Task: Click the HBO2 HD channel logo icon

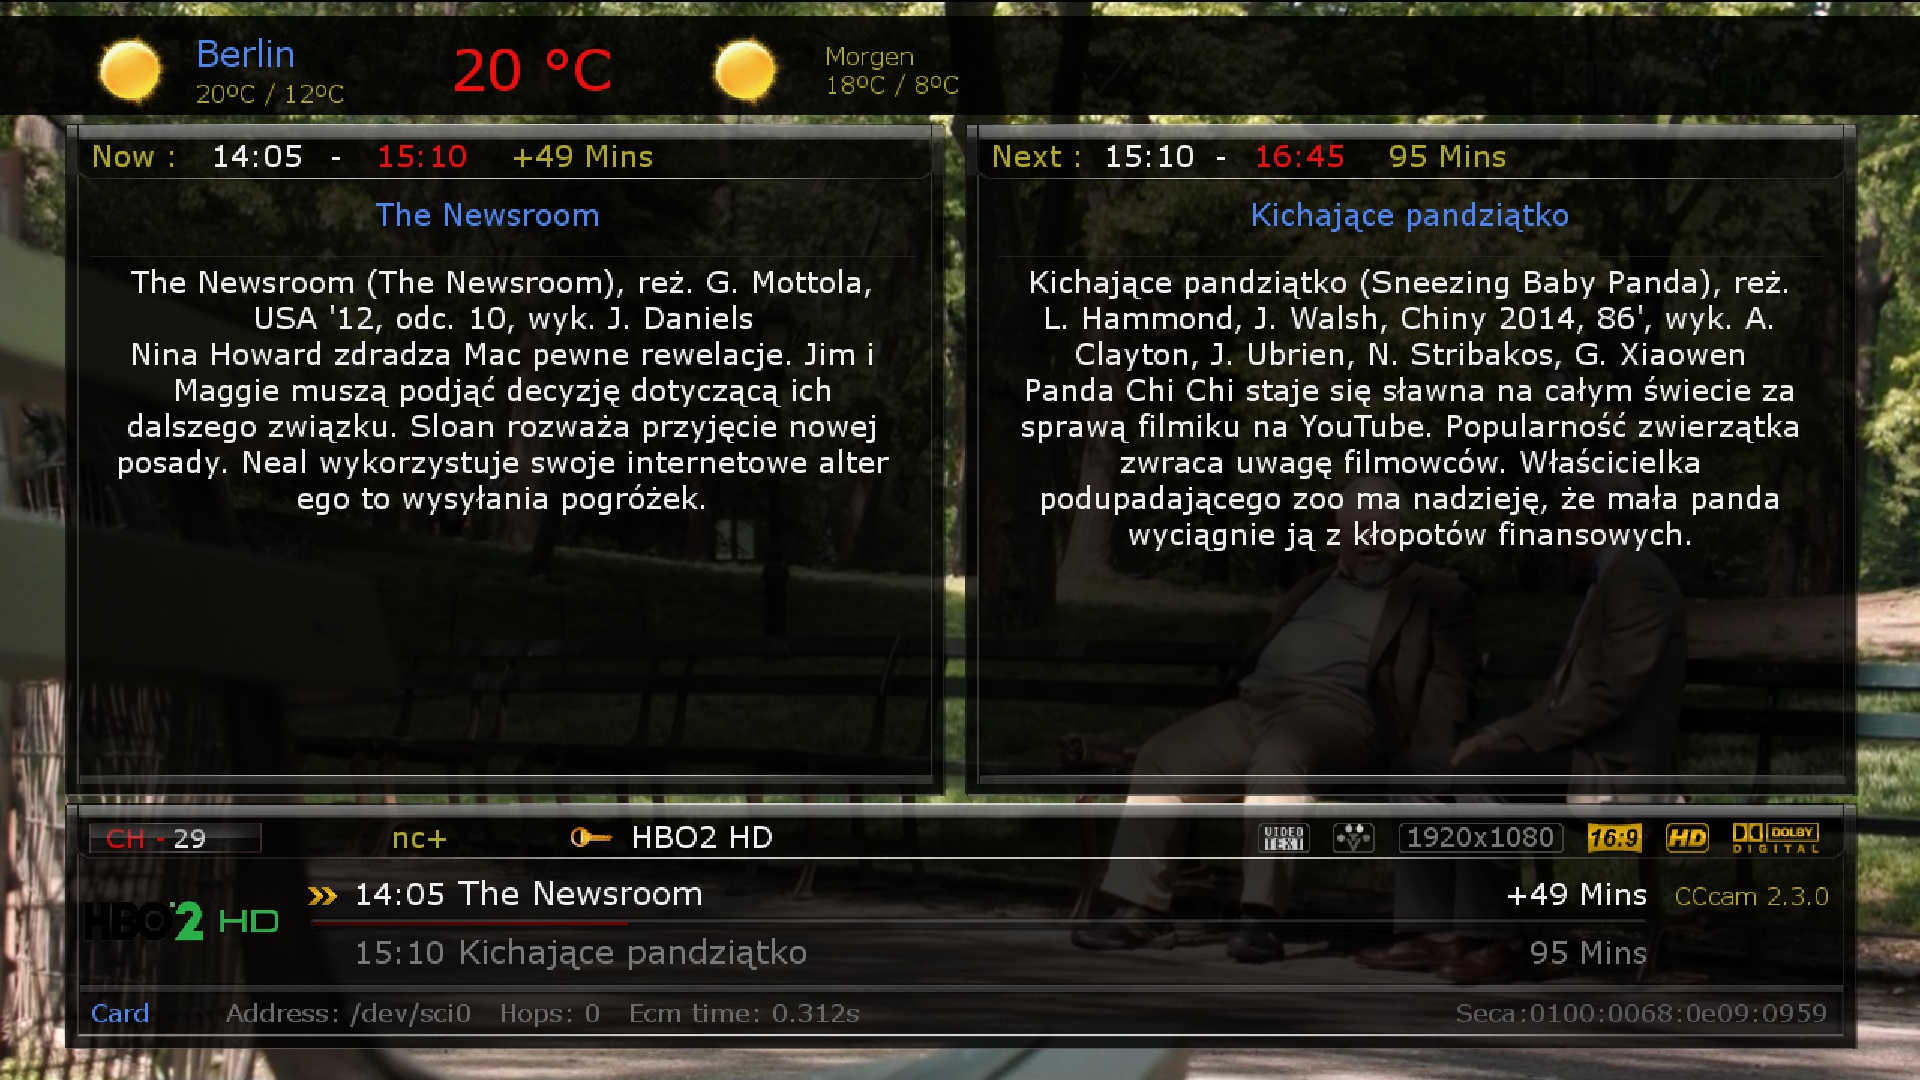Action: tap(185, 920)
